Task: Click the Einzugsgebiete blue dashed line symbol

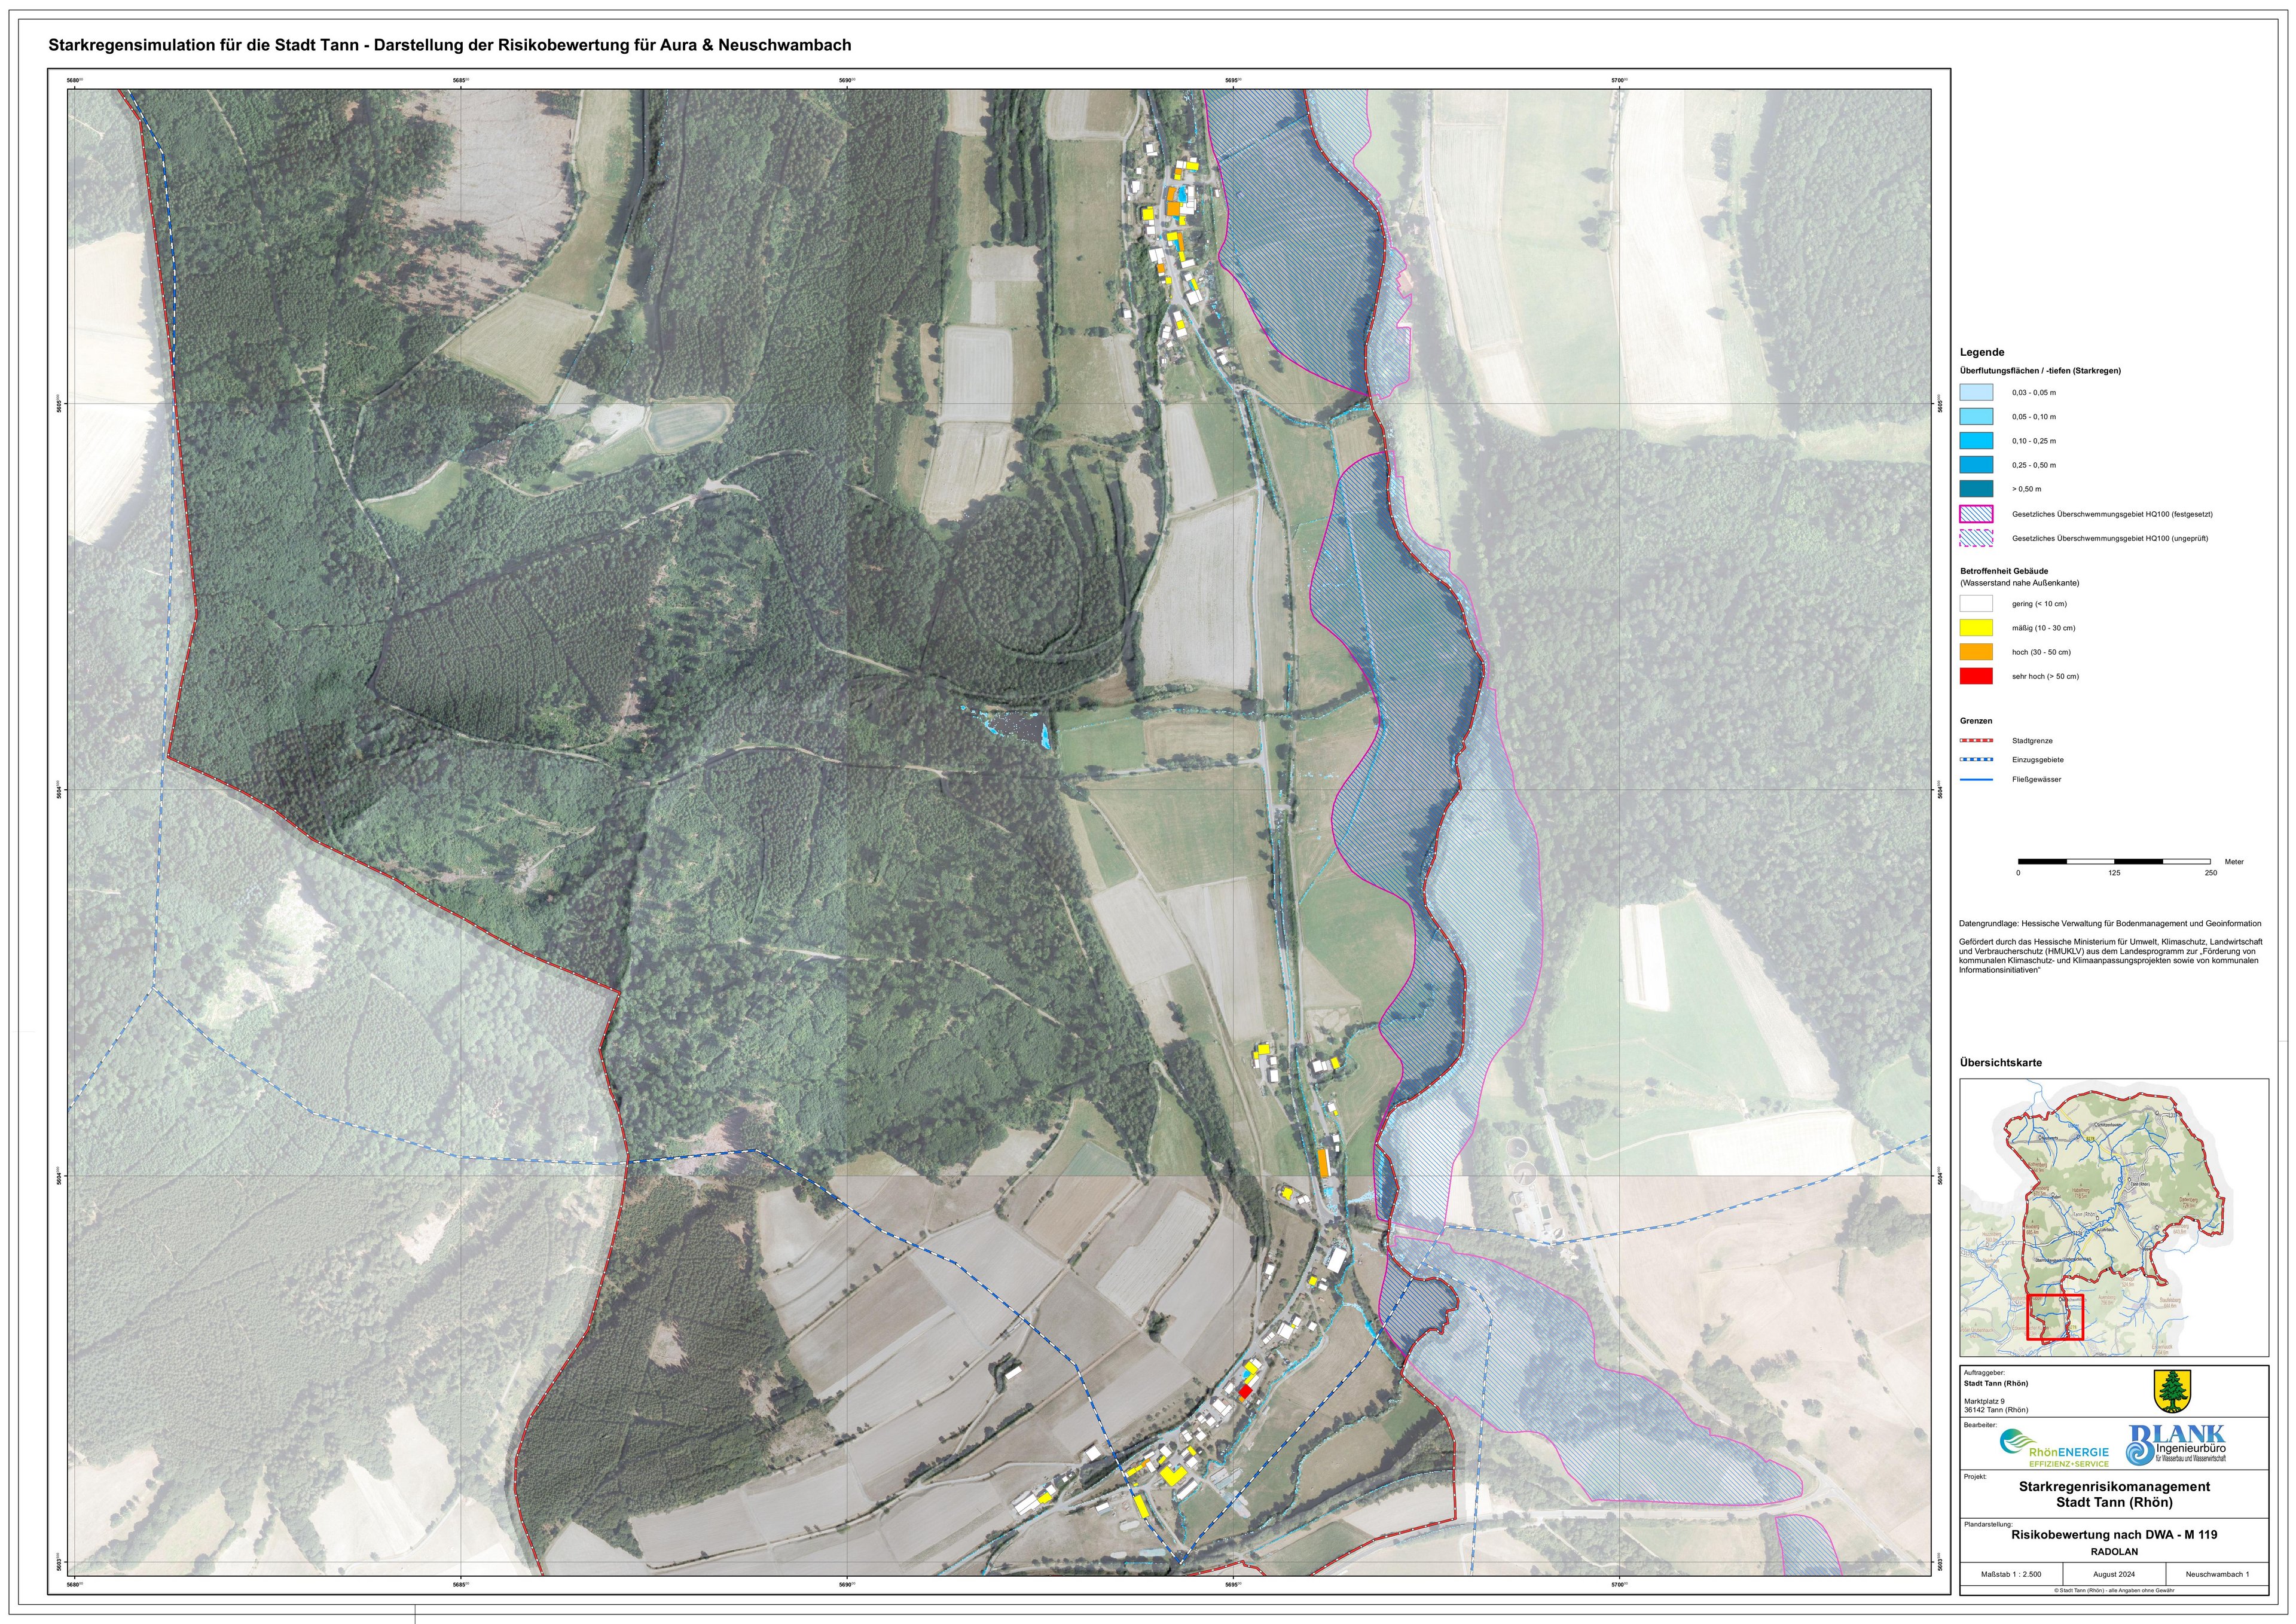Action: [1976, 760]
